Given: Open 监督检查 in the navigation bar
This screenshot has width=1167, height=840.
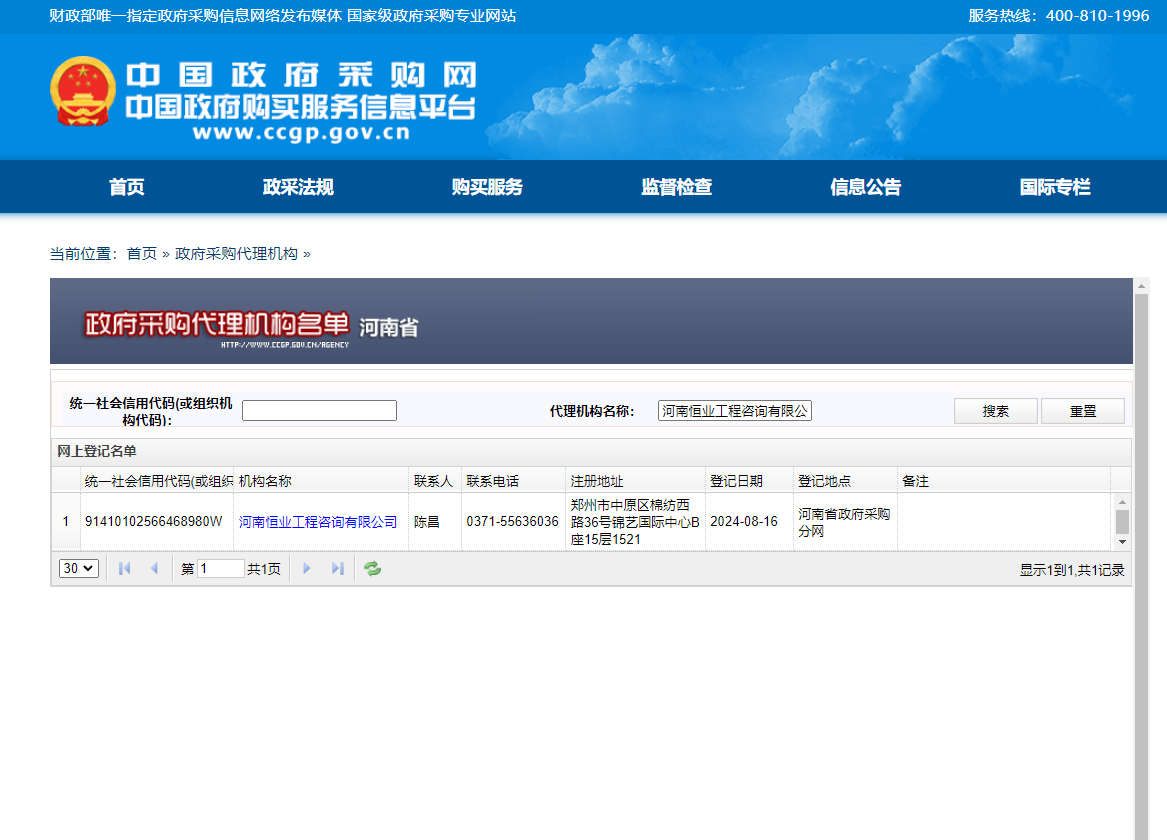Looking at the screenshot, I should coord(677,187).
